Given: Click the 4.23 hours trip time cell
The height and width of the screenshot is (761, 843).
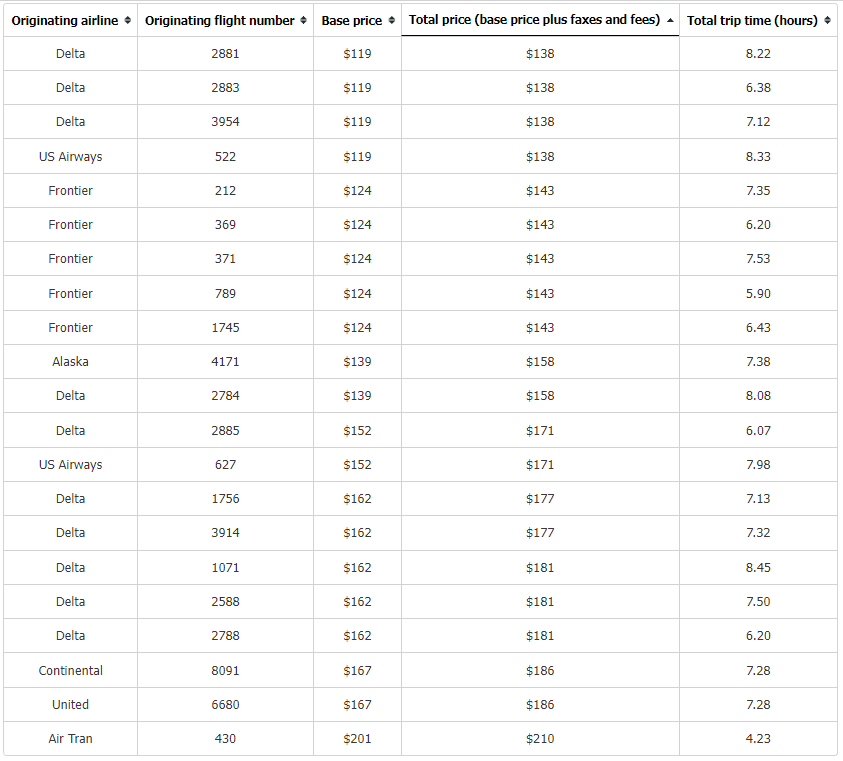Looking at the screenshot, I should [x=758, y=738].
